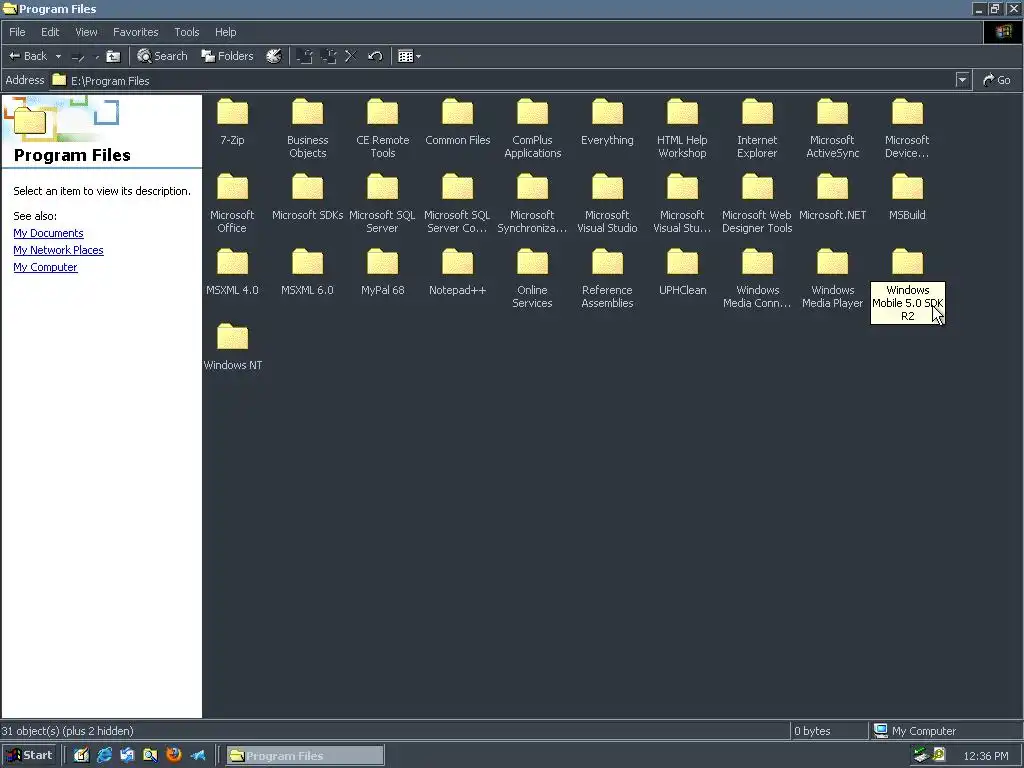Screen dimensions: 1024x768
Task: Select the Online Services folder
Action: (532, 278)
